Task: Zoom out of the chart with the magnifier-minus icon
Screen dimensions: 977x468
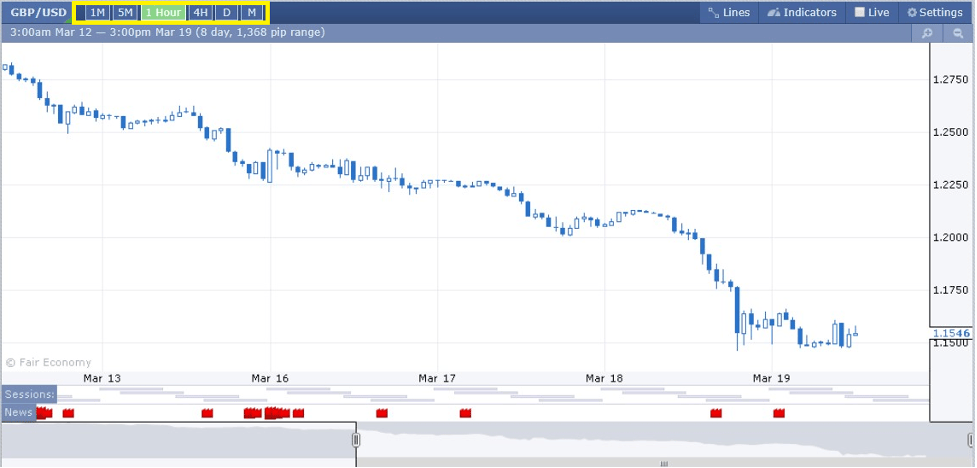Action: (959, 33)
